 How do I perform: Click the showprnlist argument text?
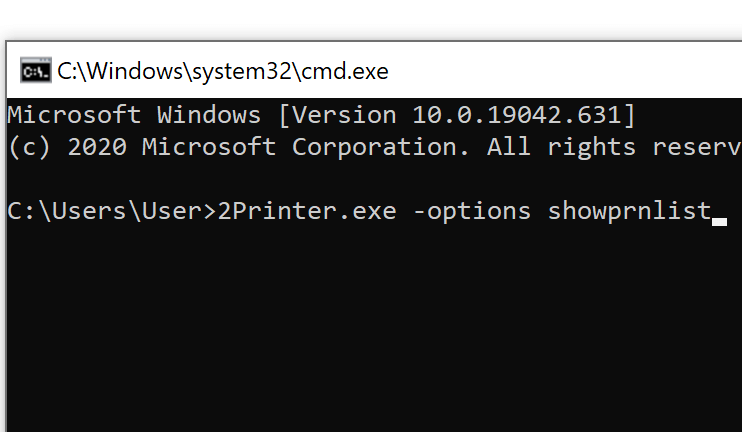629,212
